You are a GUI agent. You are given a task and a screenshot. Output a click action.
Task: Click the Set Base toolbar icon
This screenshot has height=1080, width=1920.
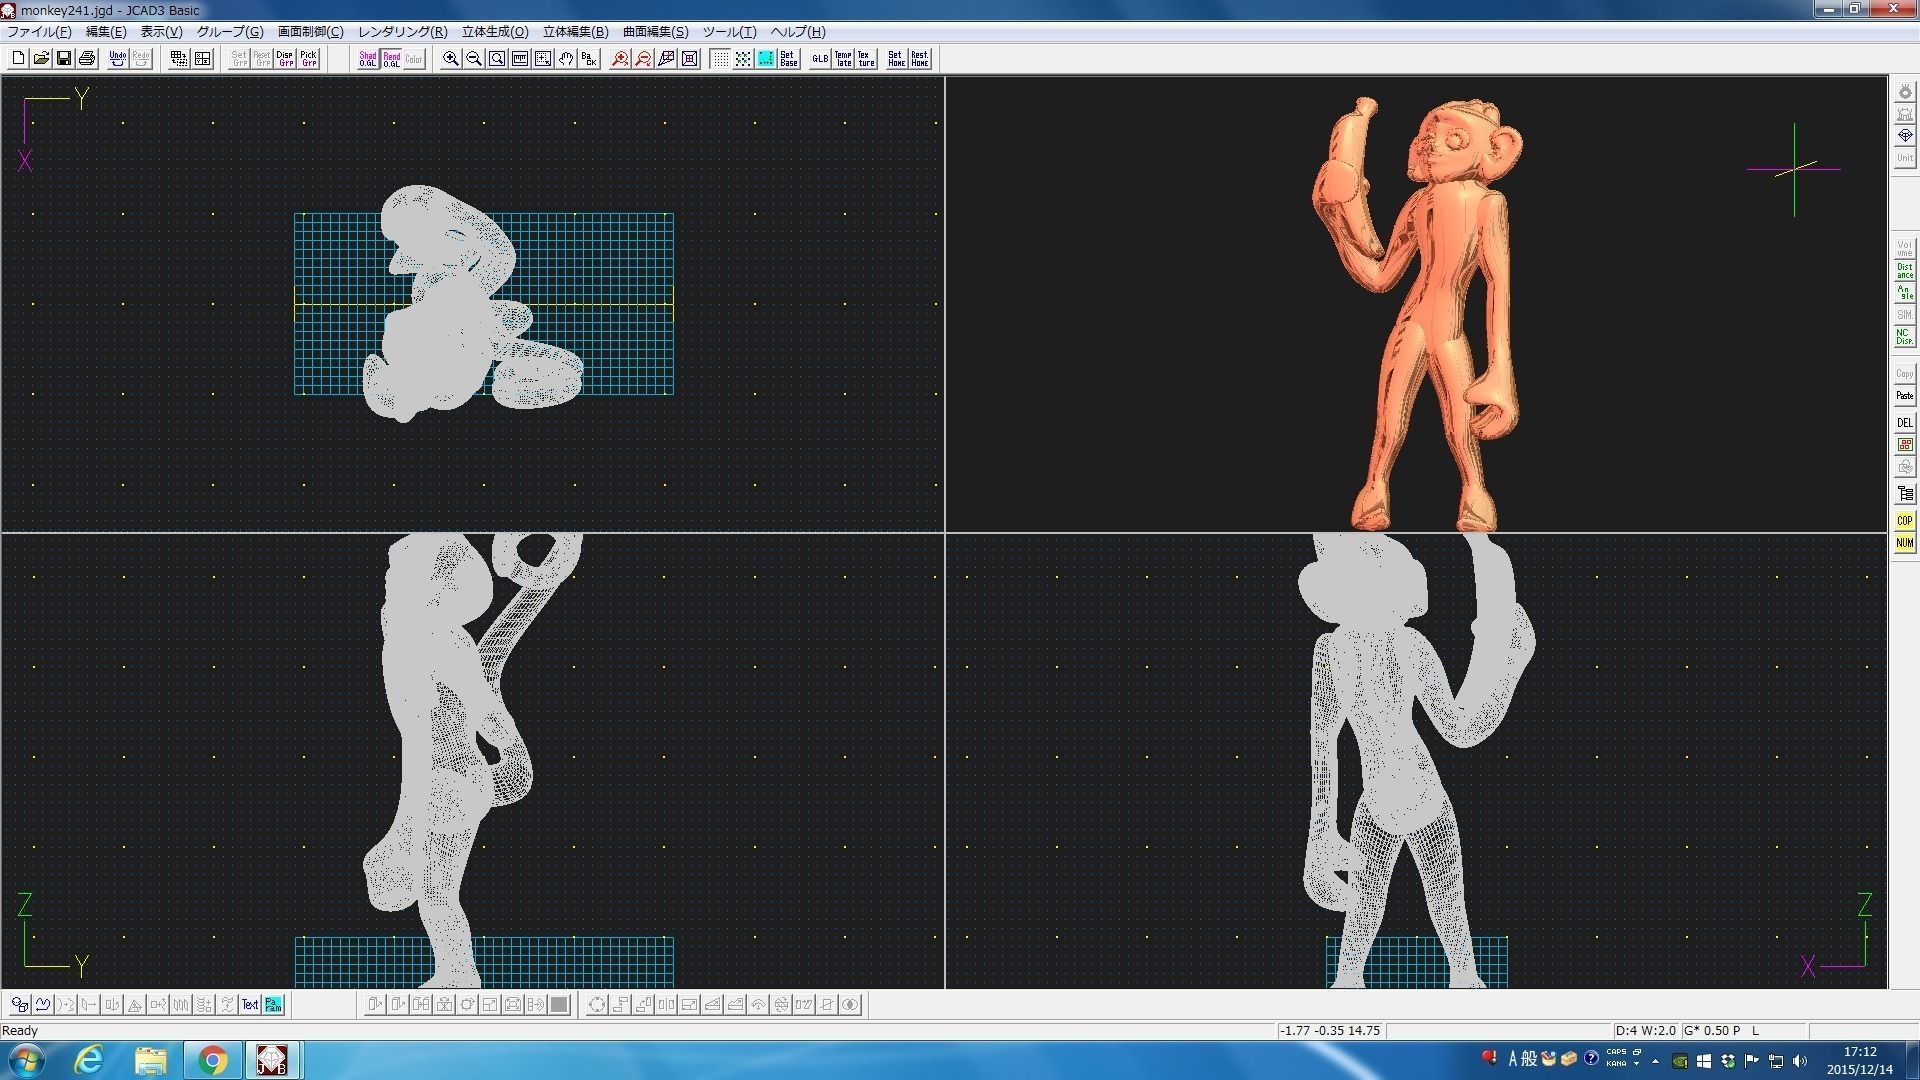click(x=789, y=59)
